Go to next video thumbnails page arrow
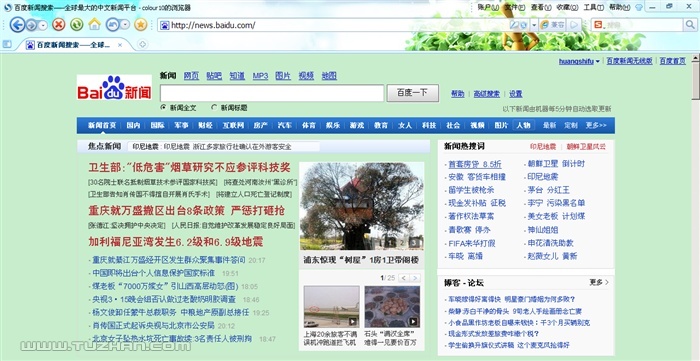Screen dimensions: 700x361 pos(415,278)
